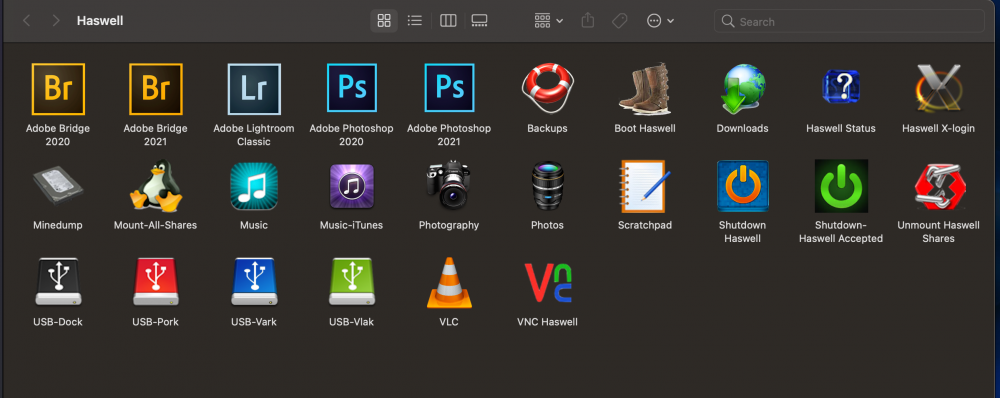
Task: Go back using the left chevron
Action: click(27, 21)
